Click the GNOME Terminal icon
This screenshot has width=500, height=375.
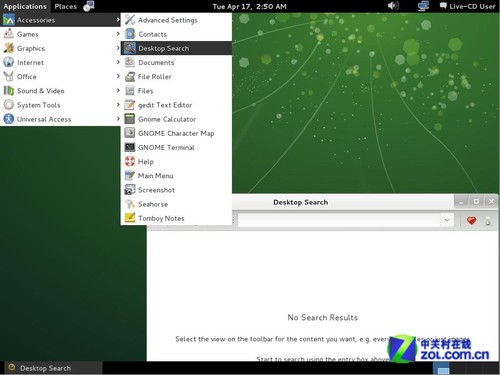coord(130,147)
